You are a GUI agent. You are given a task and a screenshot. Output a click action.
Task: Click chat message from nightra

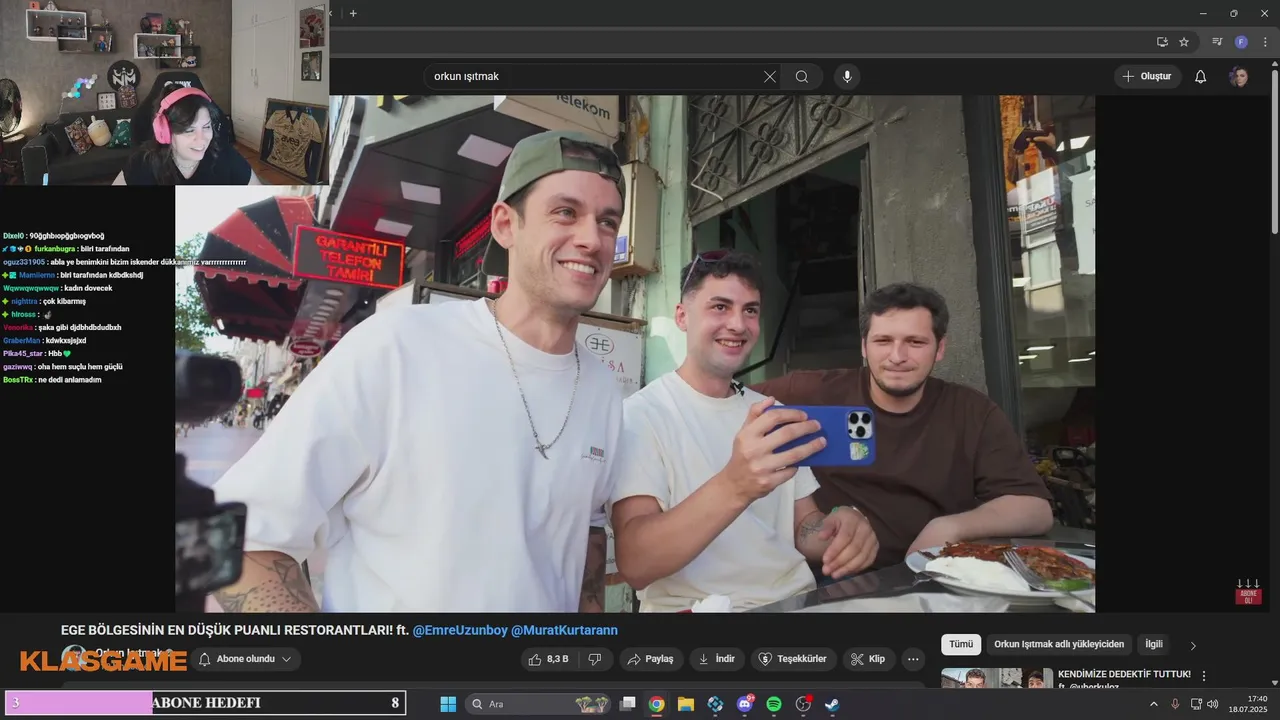click(x=45, y=301)
